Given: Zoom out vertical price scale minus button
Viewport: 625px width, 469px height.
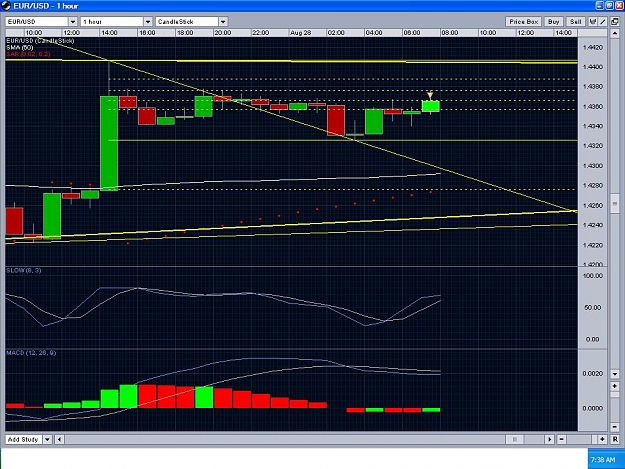Looking at the screenshot, I should pos(615,427).
